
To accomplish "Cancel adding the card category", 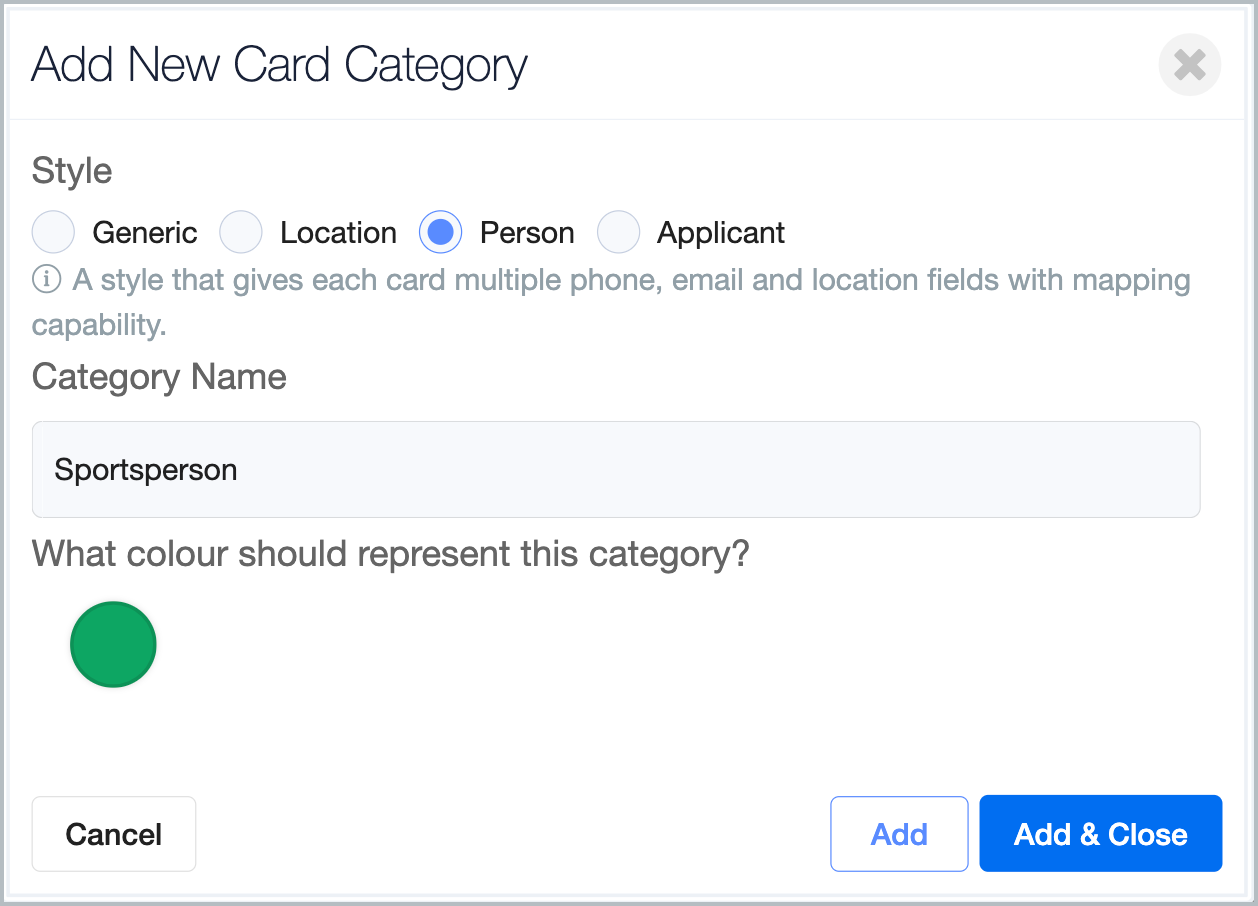I will [x=114, y=834].
